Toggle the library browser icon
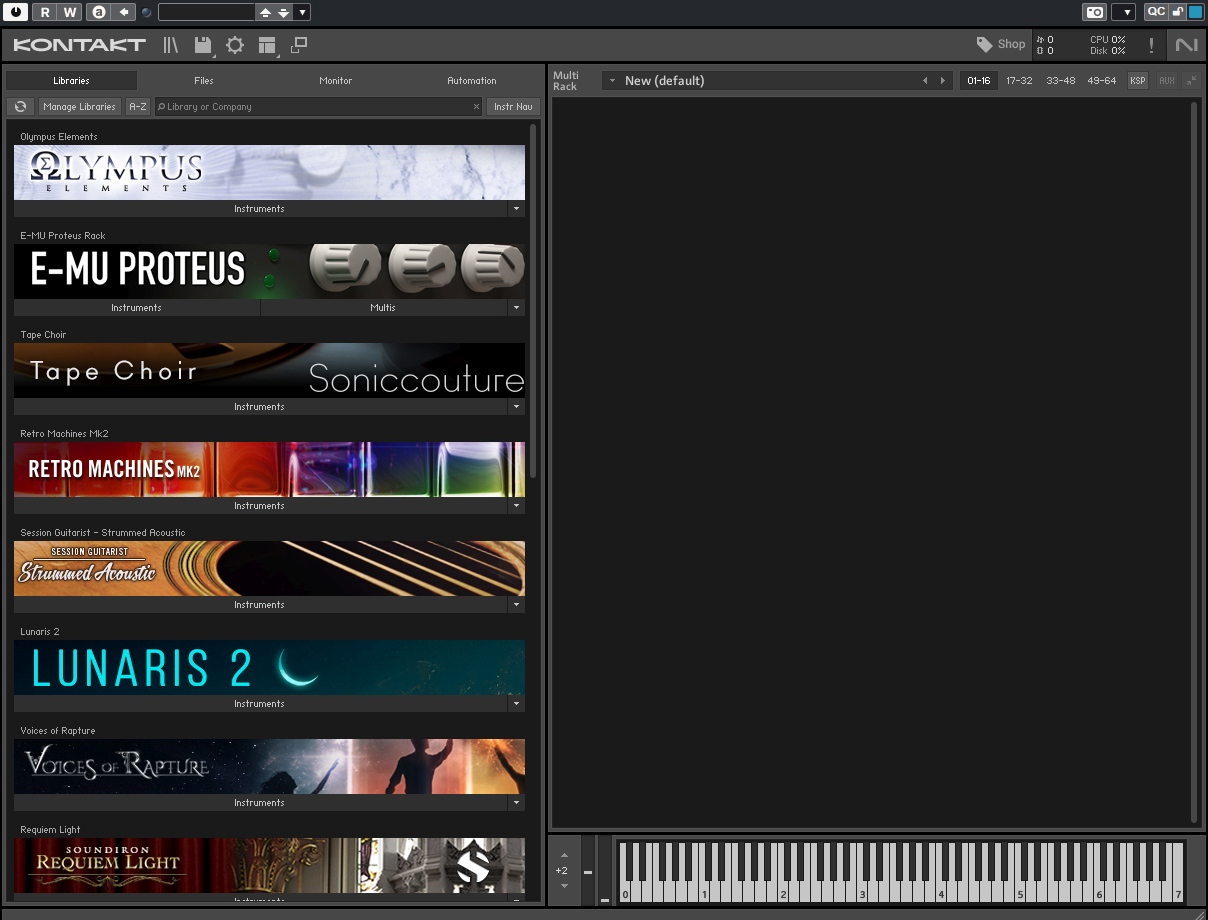 tap(171, 45)
